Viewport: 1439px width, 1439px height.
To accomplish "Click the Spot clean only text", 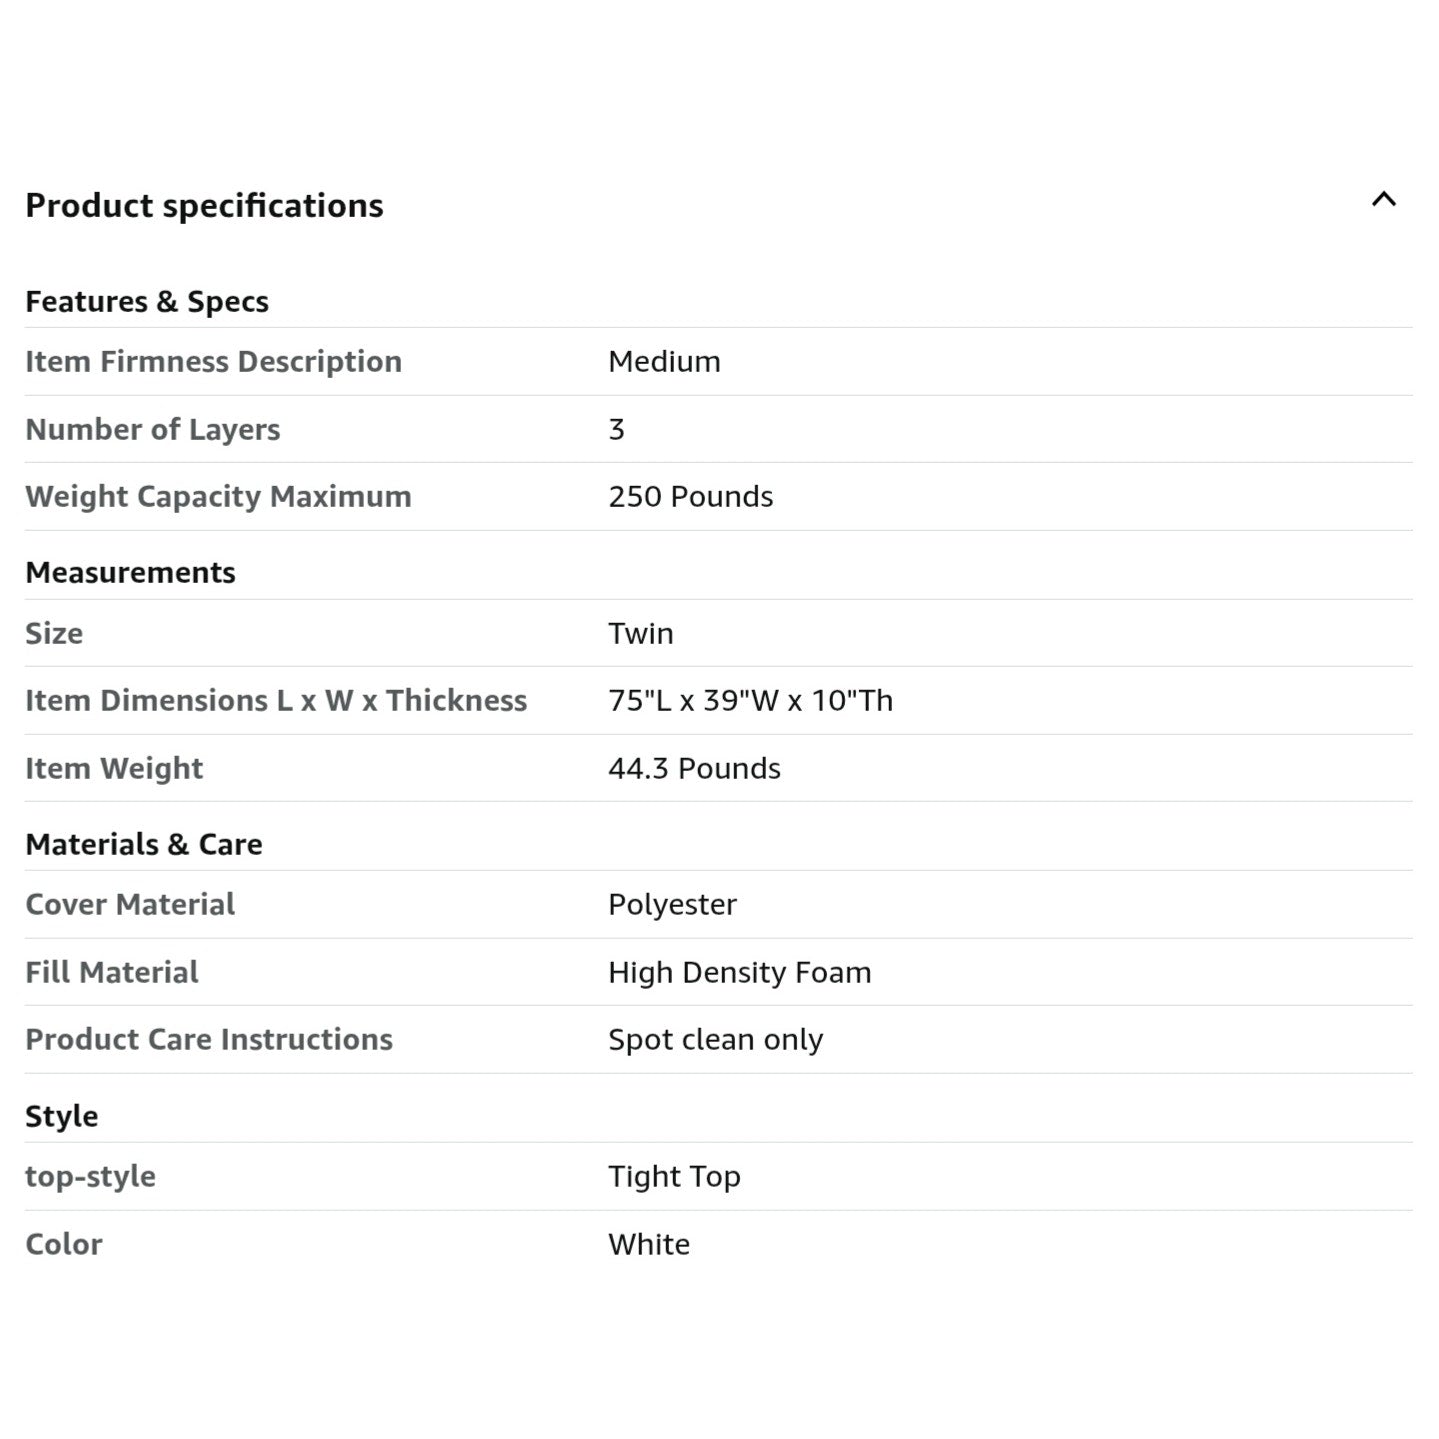I will click(x=715, y=1040).
